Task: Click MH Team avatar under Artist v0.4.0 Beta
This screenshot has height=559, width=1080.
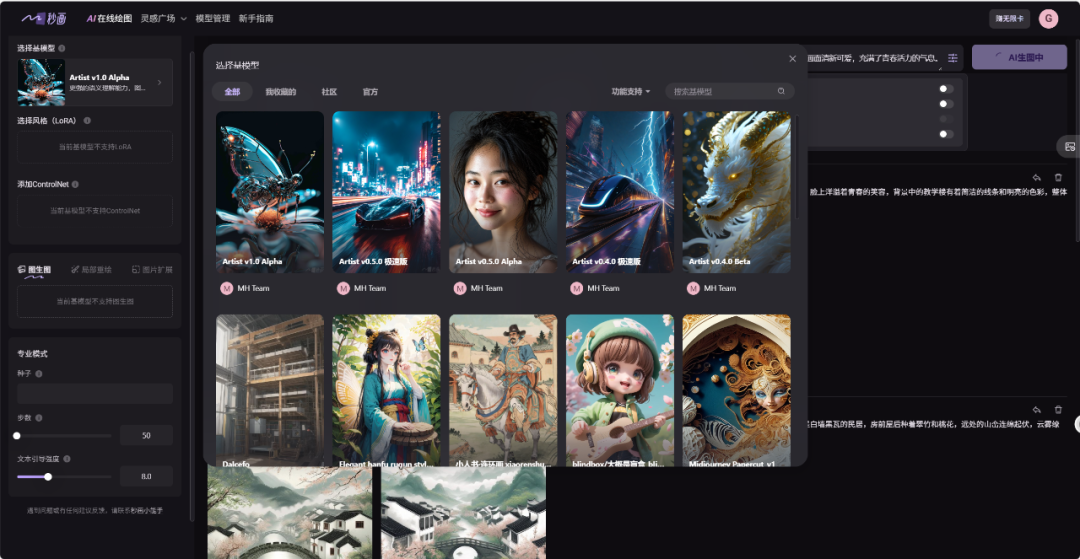Action: click(x=693, y=288)
